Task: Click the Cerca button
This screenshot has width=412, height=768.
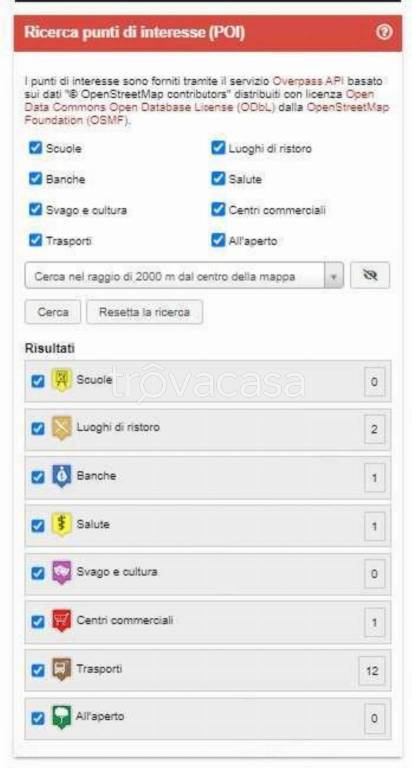Action: (x=53, y=312)
